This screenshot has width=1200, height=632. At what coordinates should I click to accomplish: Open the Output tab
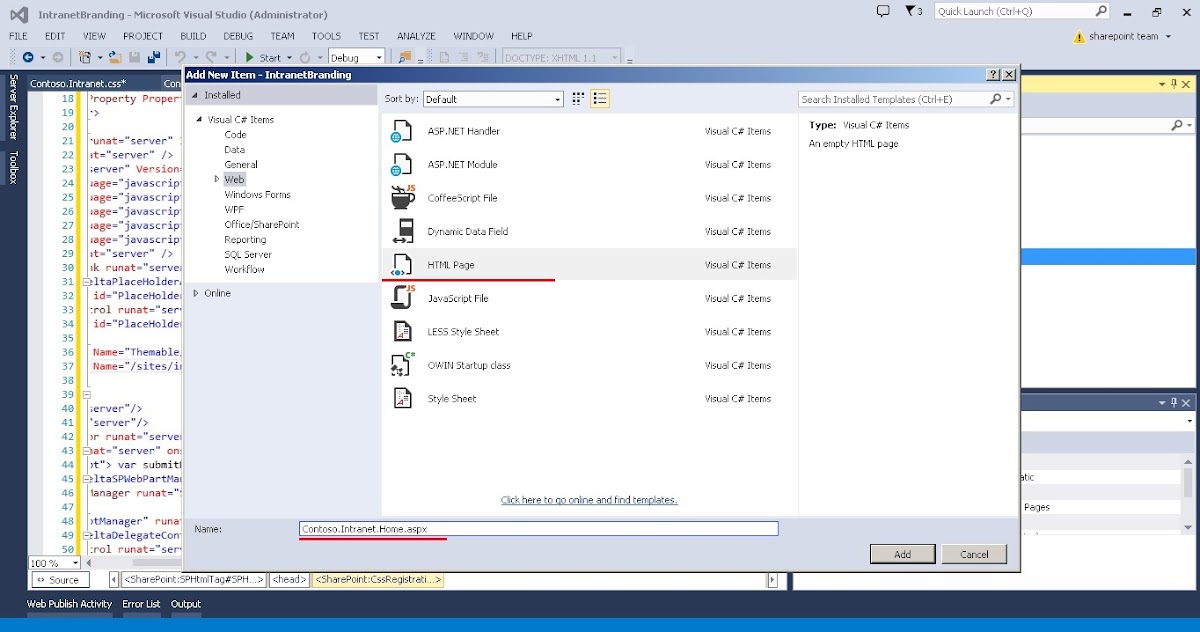coord(186,604)
